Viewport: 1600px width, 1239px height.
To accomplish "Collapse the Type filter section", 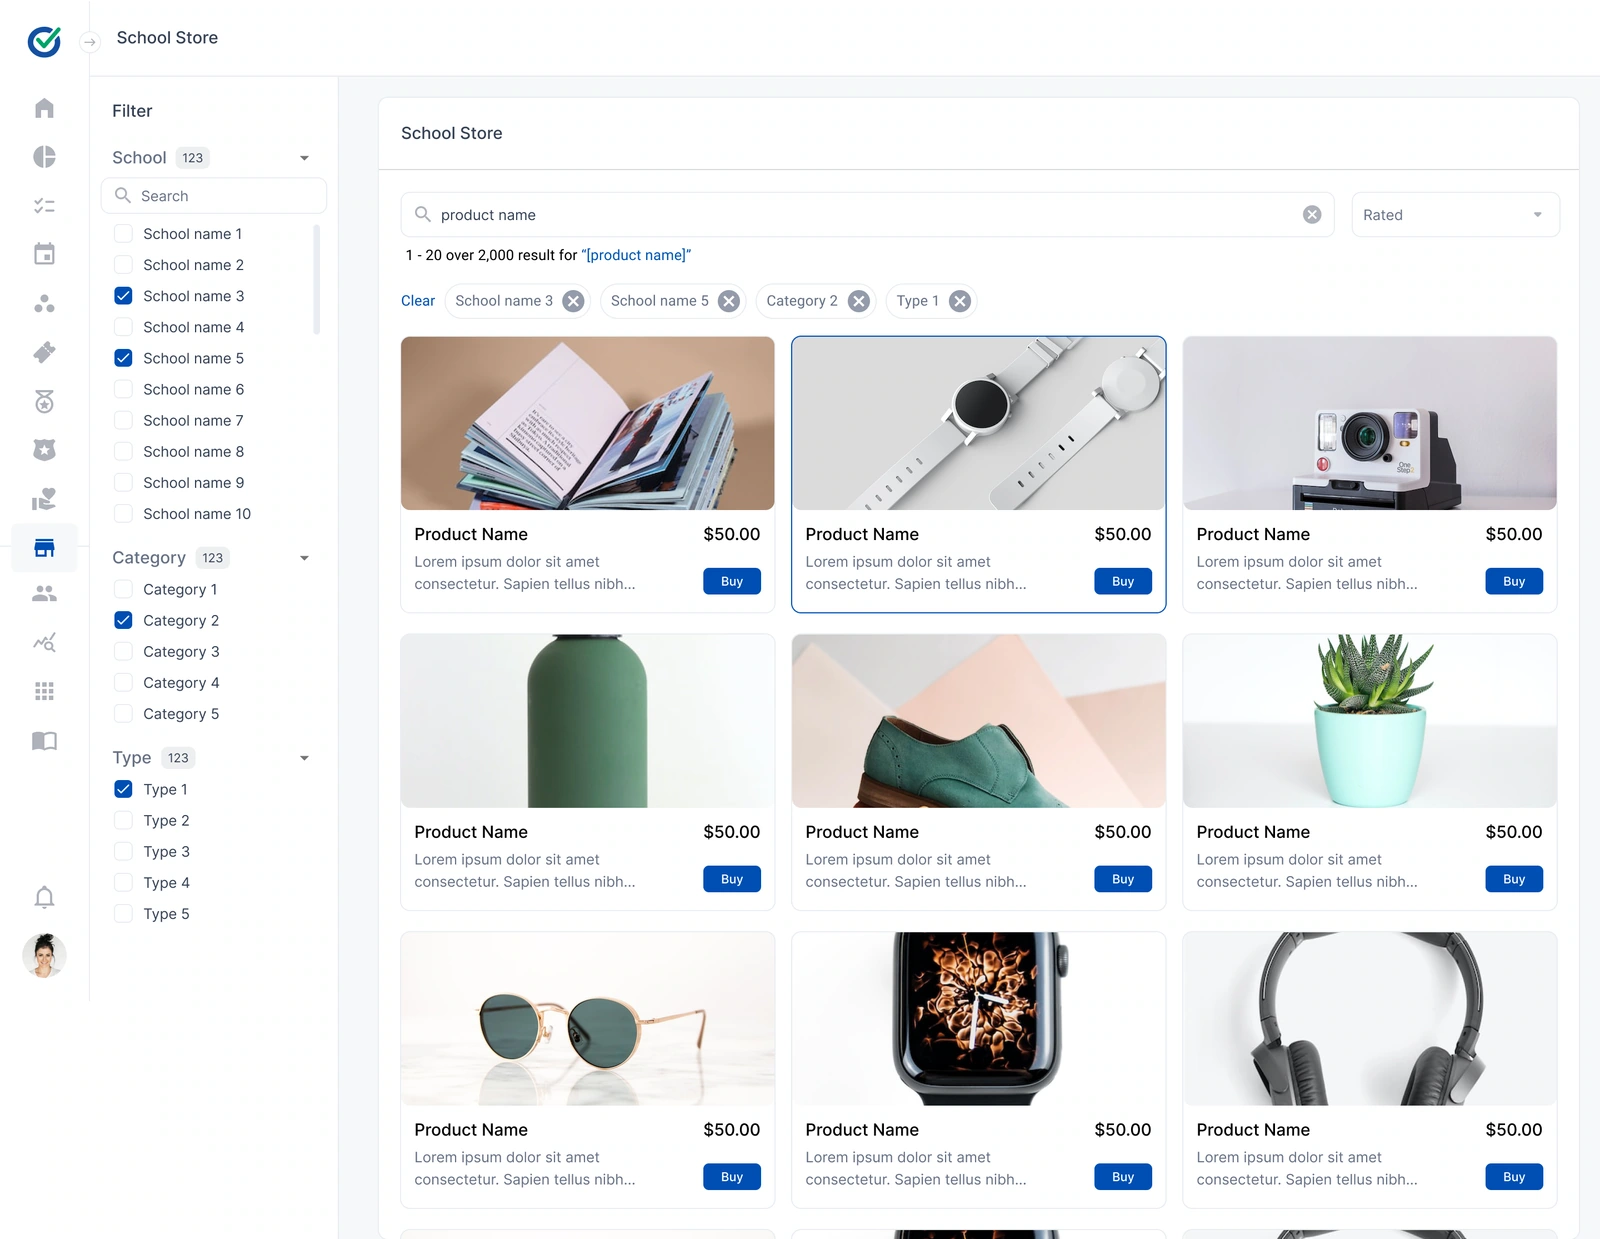I will (x=305, y=758).
